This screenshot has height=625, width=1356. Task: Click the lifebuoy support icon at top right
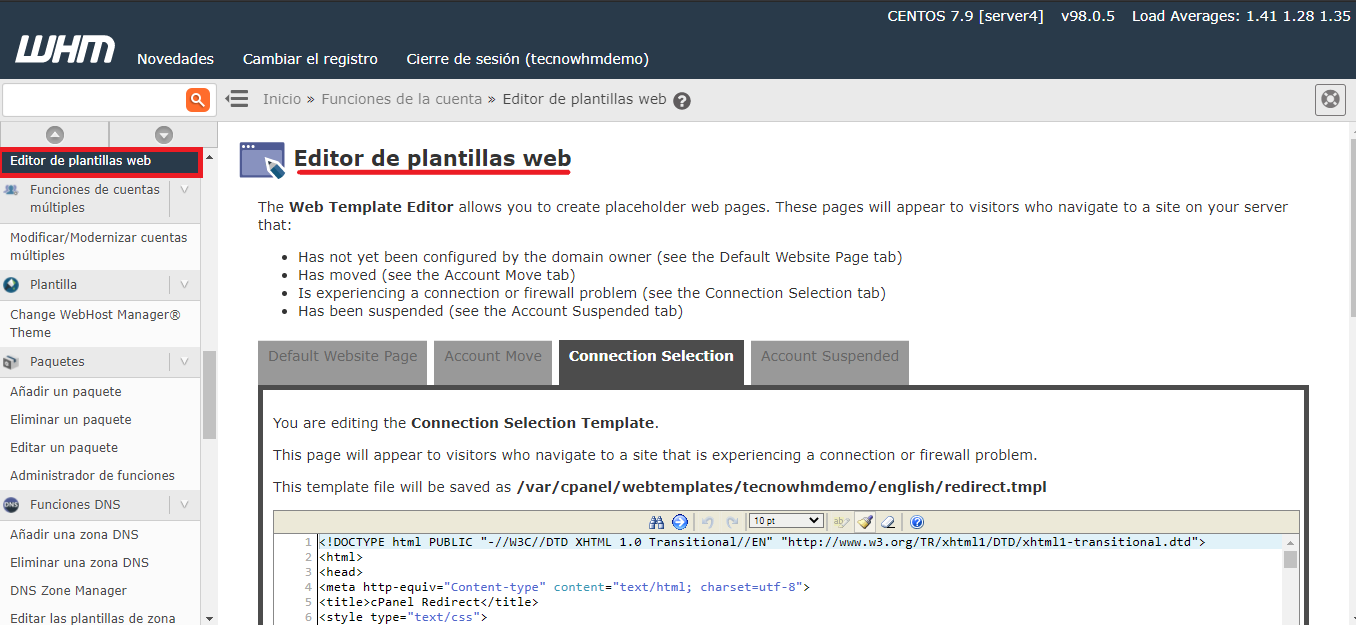tap(1330, 99)
